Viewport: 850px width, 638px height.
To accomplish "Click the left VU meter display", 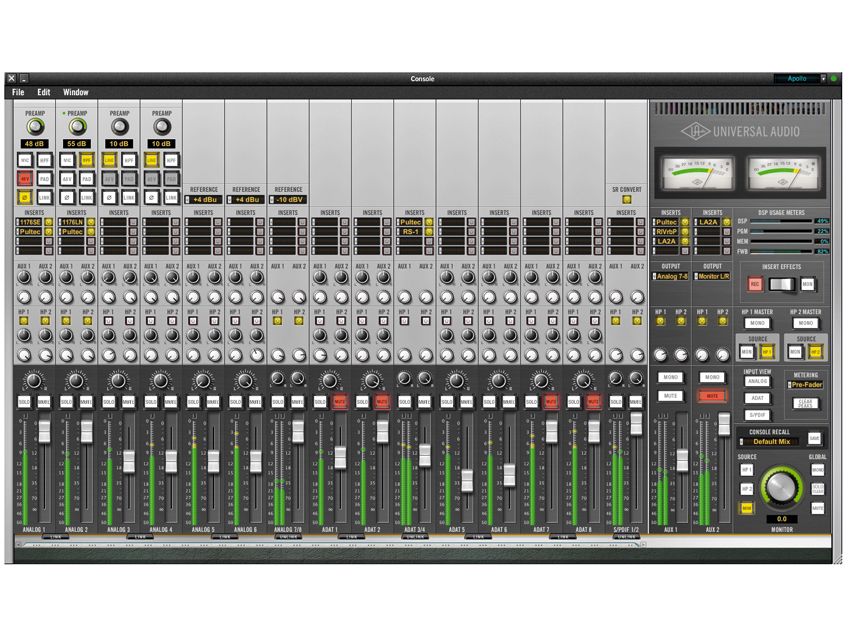I will click(696, 172).
